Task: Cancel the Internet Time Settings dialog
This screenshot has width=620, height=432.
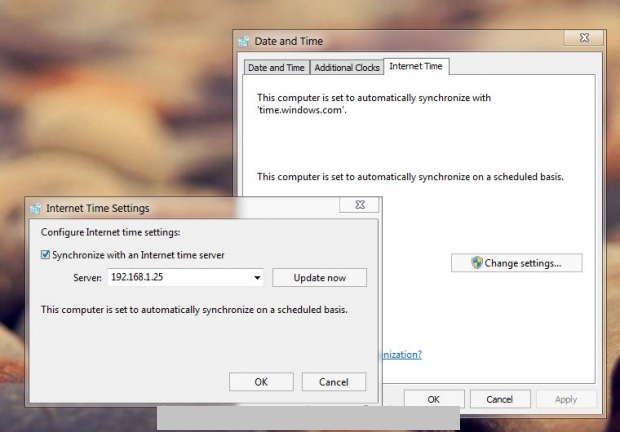Action: pos(333,382)
